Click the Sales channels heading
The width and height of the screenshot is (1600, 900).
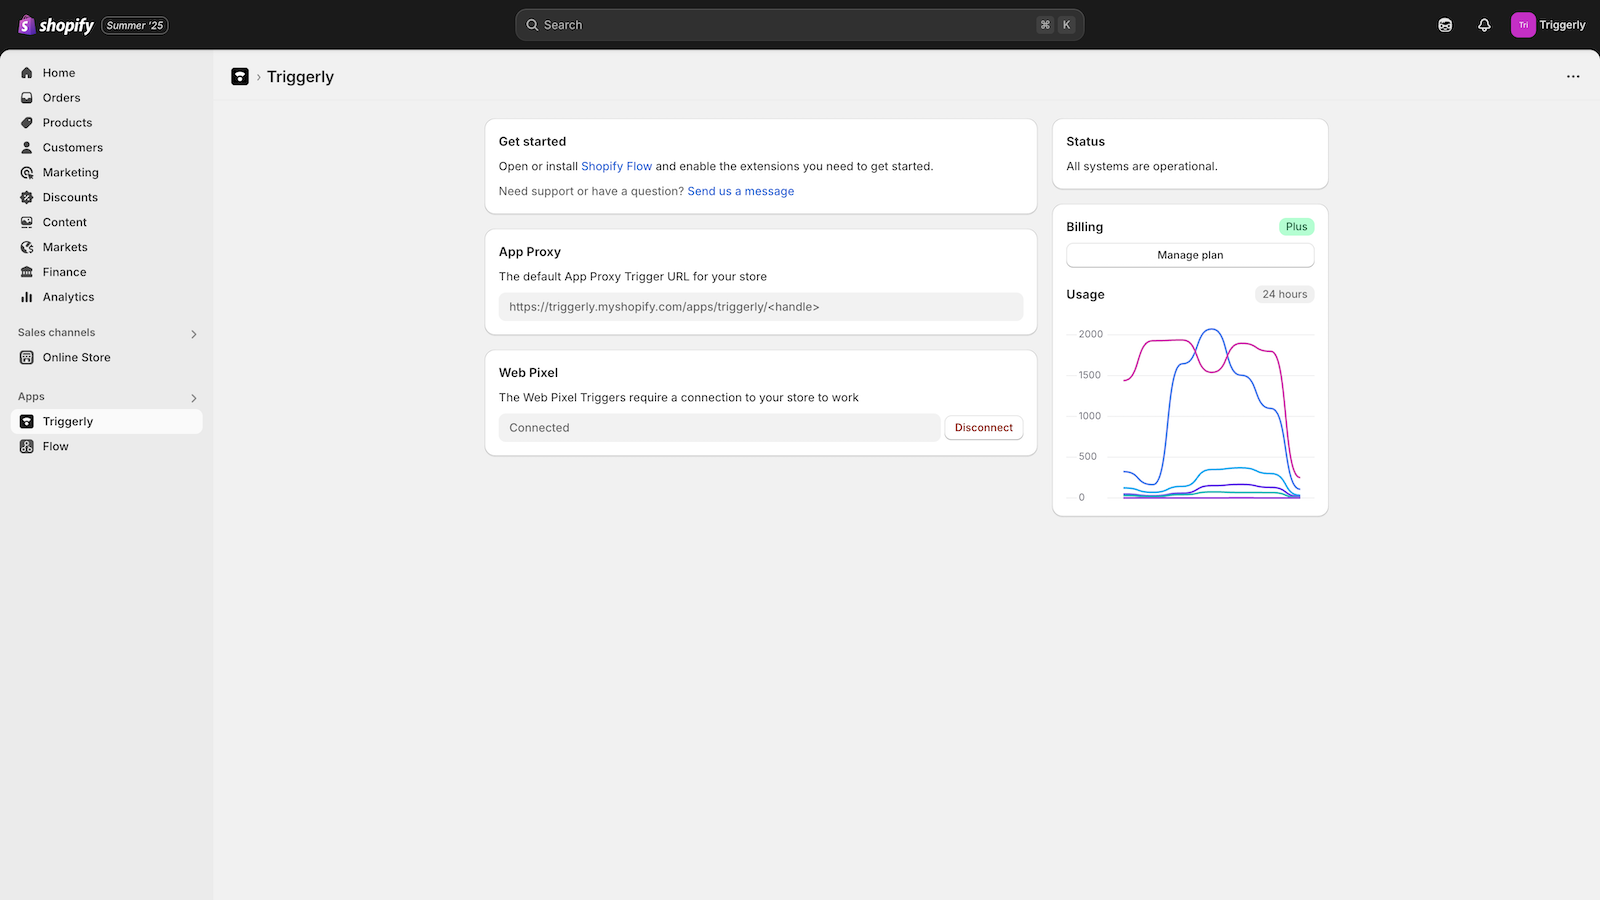(57, 333)
